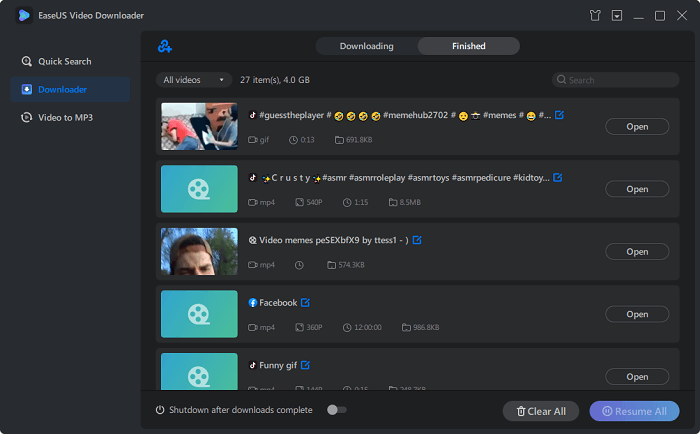Click the guesstheplayer video thumbnail
This screenshot has width=700, height=434.
[199, 126]
